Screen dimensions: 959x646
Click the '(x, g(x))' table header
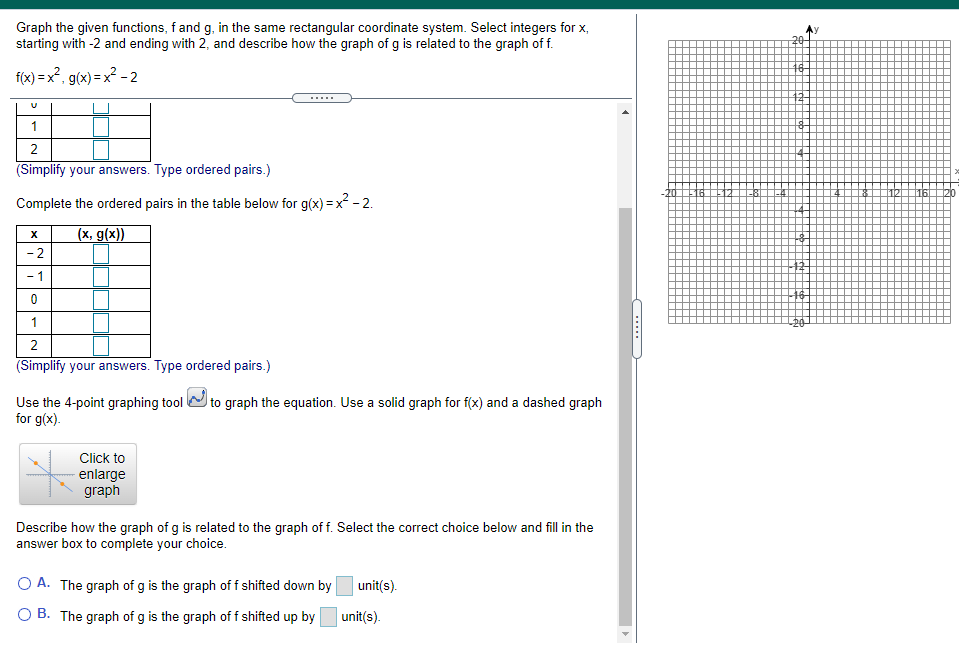pyautogui.click(x=101, y=234)
